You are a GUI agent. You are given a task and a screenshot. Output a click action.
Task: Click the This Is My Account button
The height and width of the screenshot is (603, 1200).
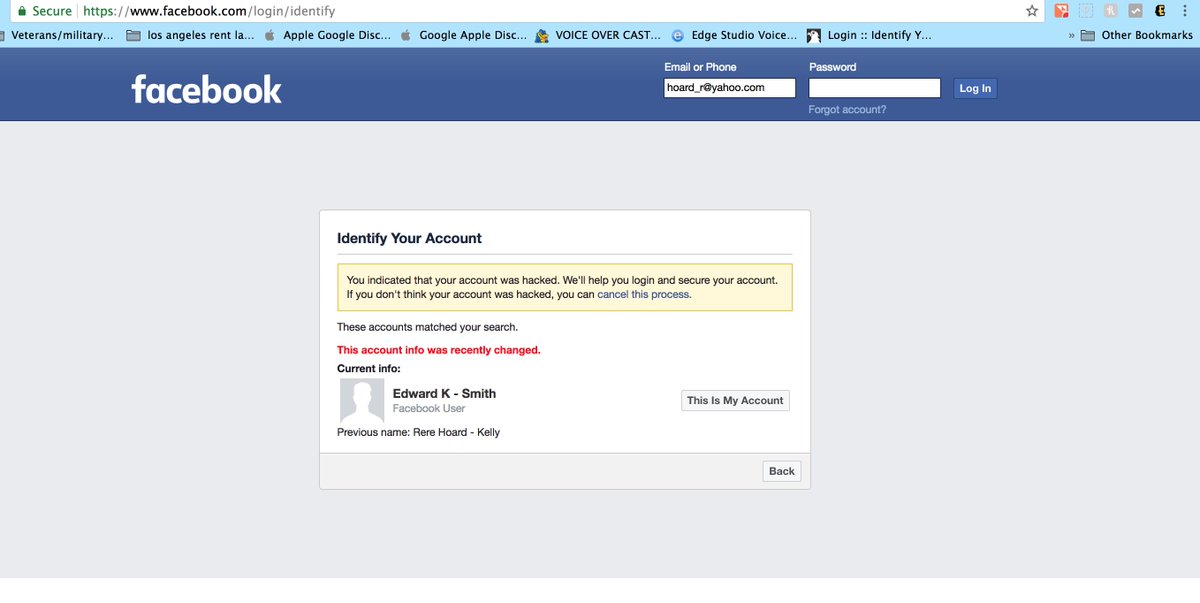[735, 401]
